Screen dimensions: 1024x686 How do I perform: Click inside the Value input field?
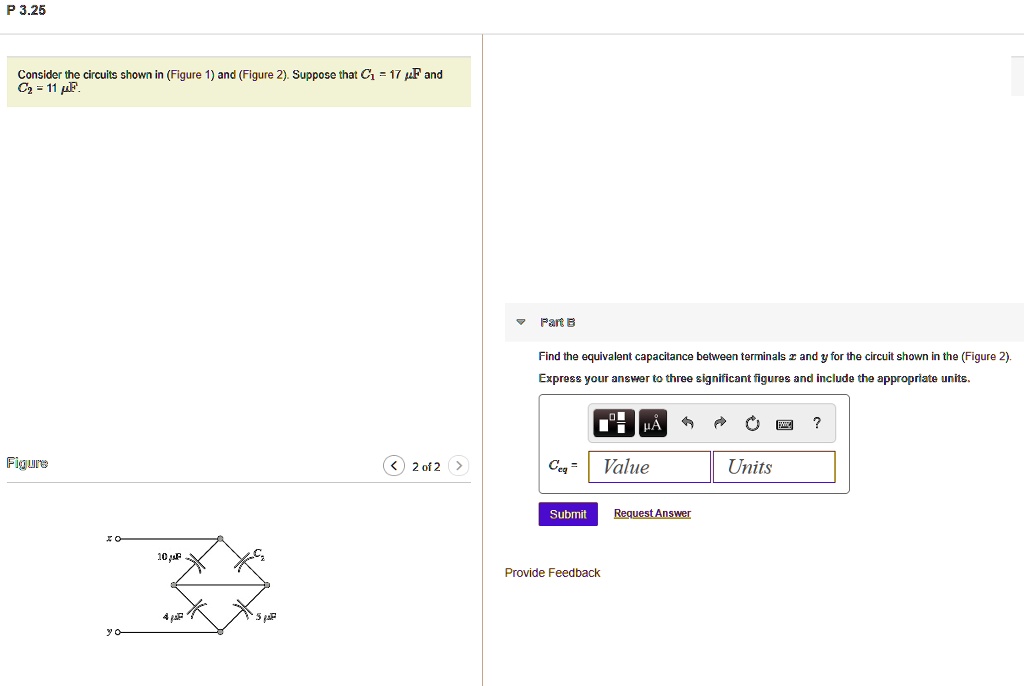pos(648,466)
